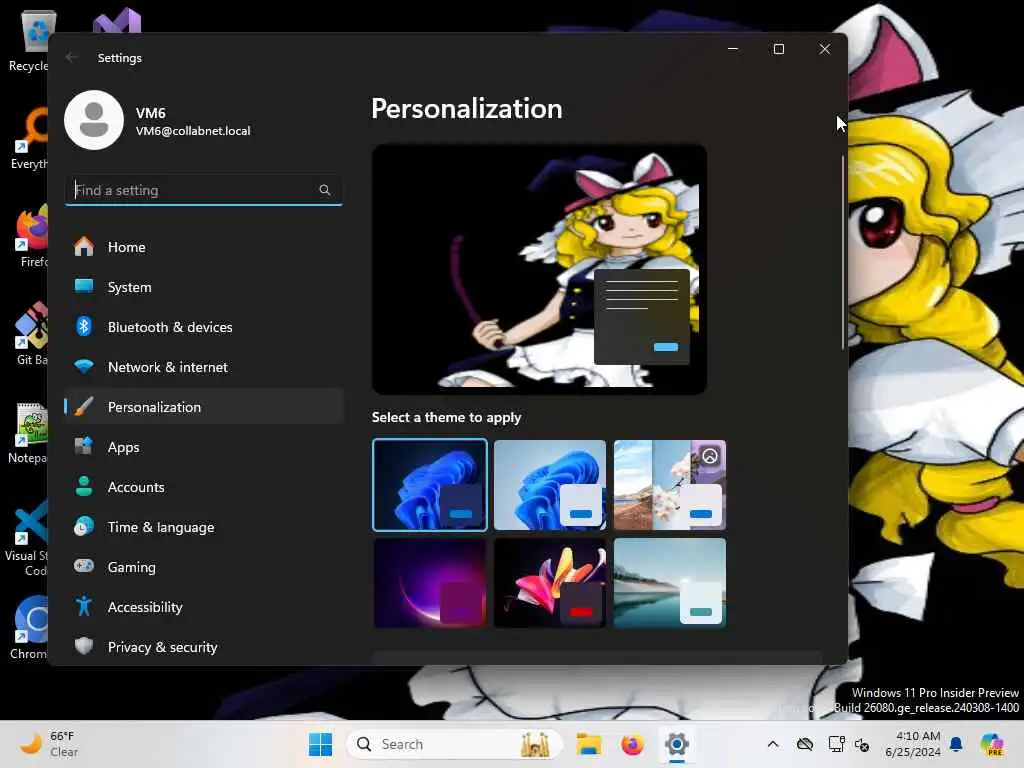Image resolution: width=1024 pixels, height=768 pixels.
Task: Open Home in Settings sidebar
Action: coord(204,247)
